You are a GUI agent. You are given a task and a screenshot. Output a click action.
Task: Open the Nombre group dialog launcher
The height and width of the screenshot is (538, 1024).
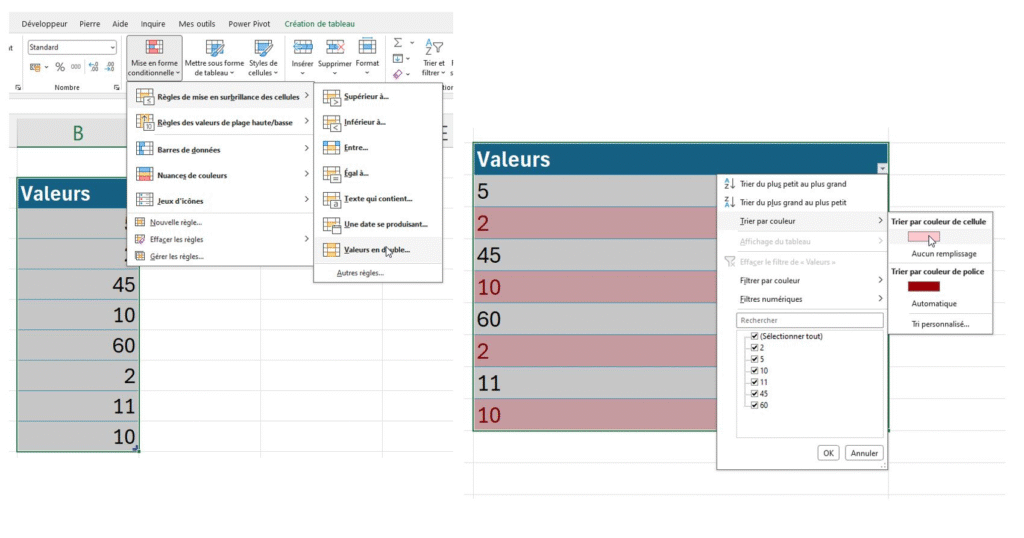pyautogui.click(x=117, y=87)
